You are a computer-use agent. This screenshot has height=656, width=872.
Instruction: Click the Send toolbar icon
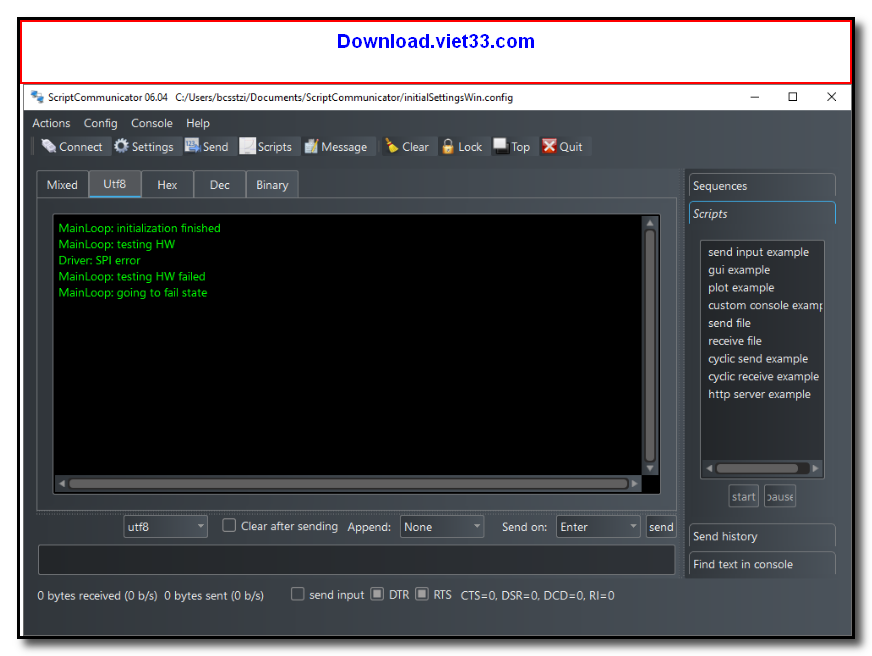pyautogui.click(x=209, y=146)
